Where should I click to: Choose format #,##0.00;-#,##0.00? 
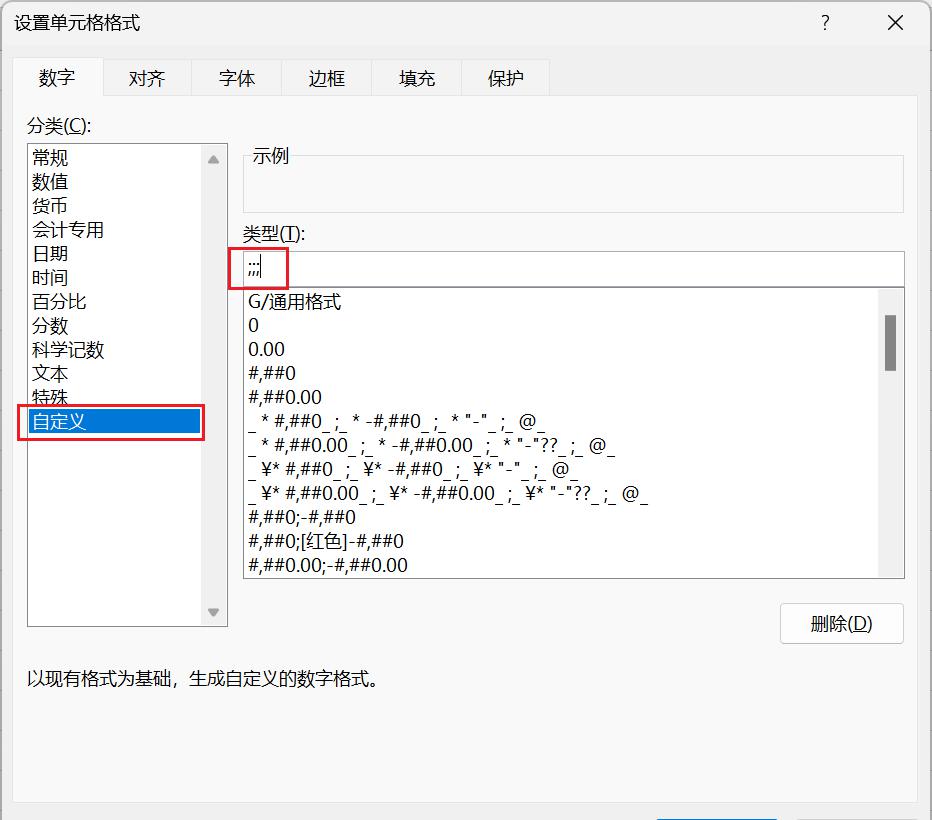[562, 565]
